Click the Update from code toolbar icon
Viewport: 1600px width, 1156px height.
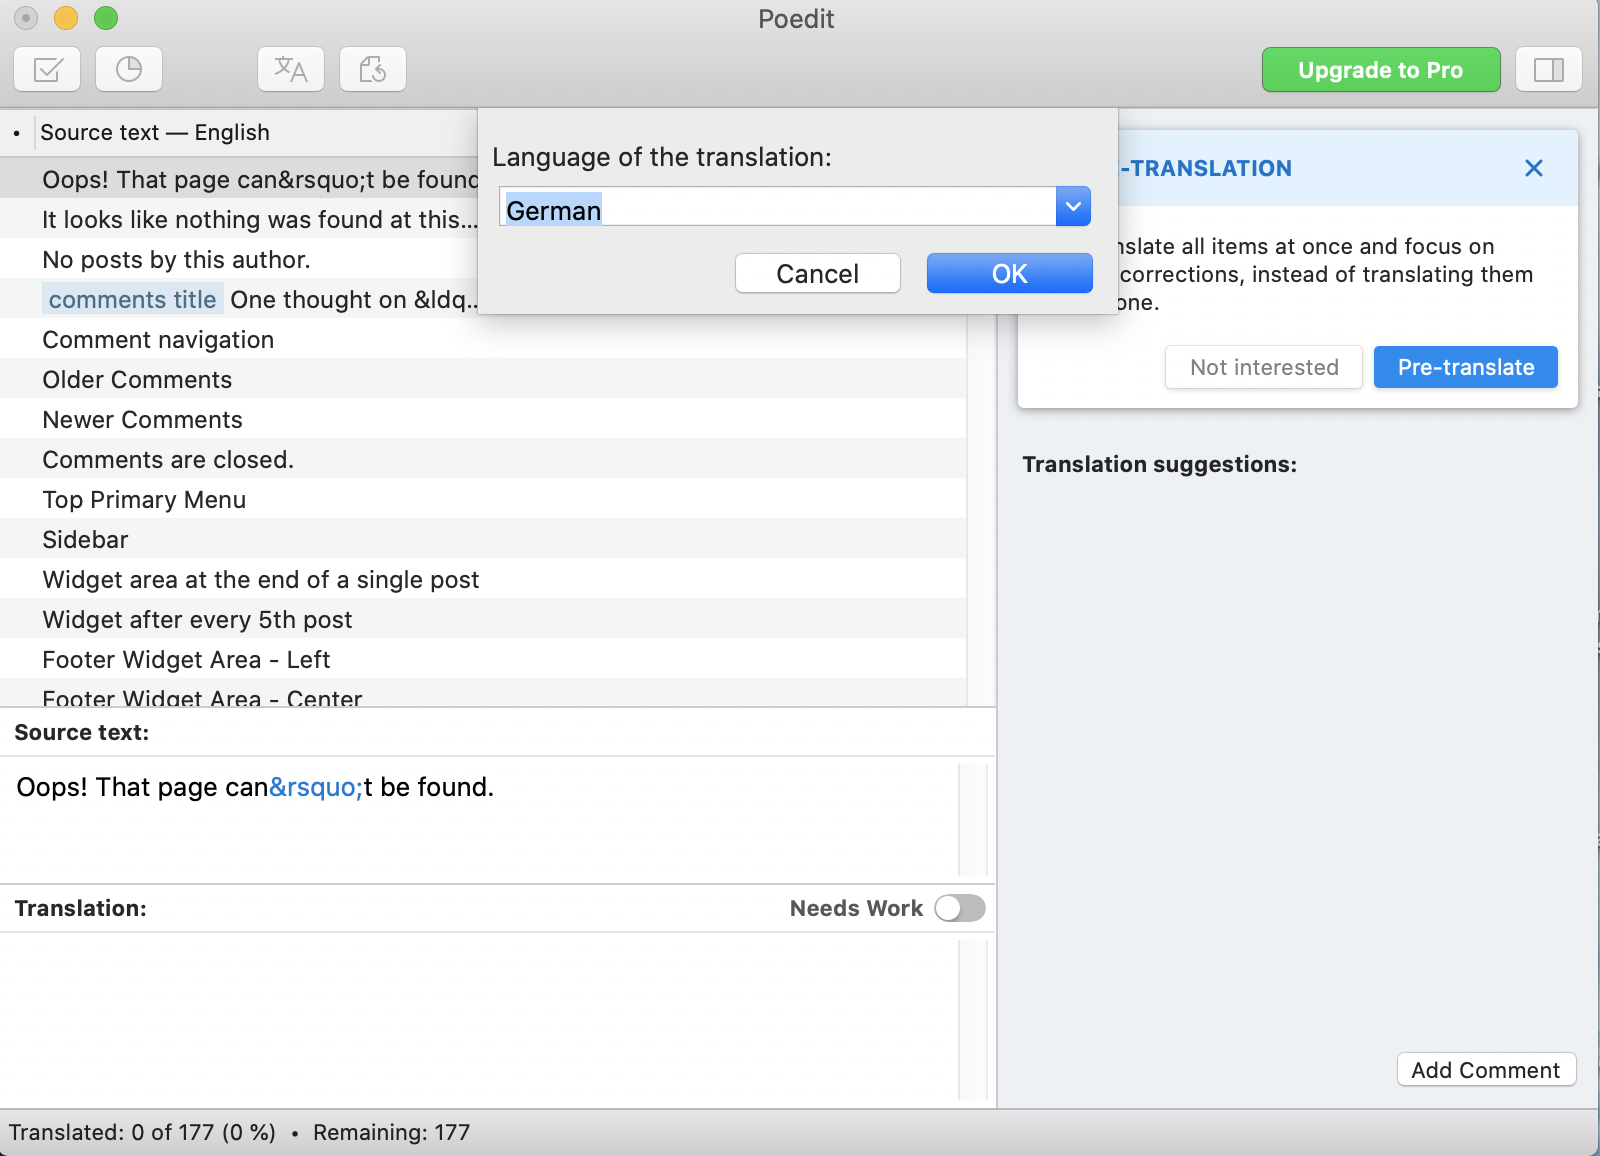(x=373, y=70)
